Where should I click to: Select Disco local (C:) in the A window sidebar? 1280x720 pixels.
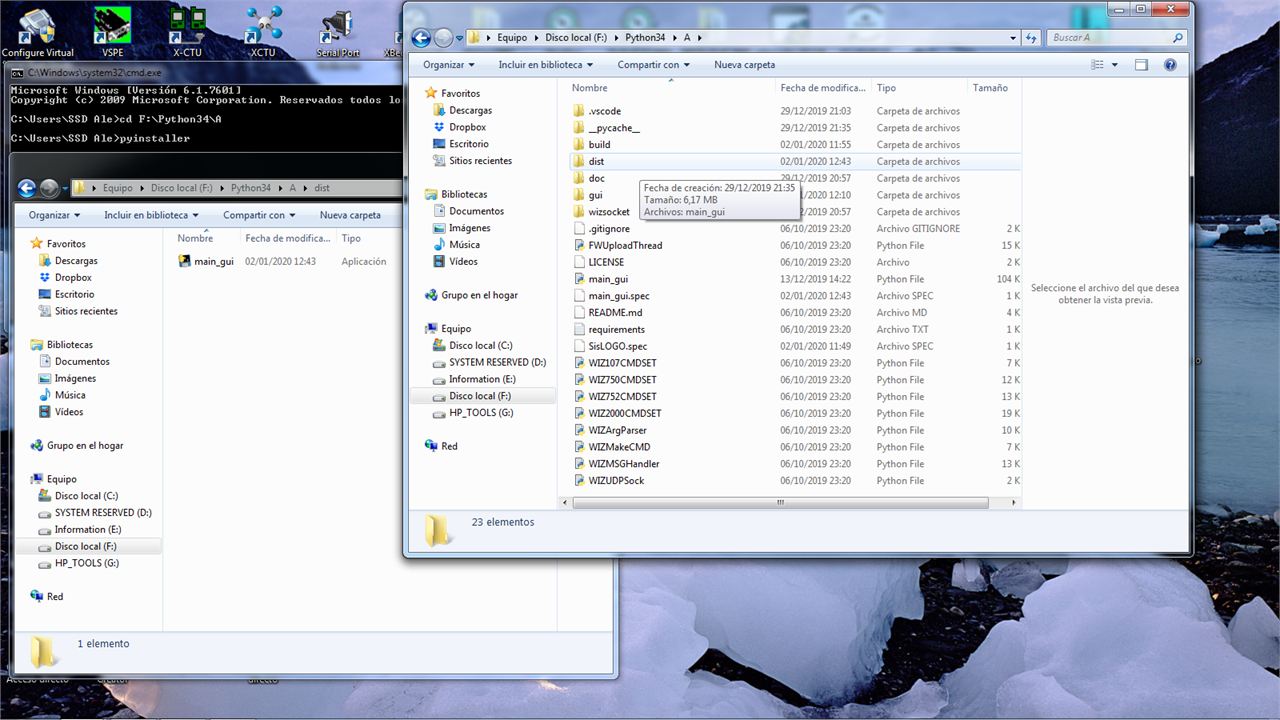(481, 345)
